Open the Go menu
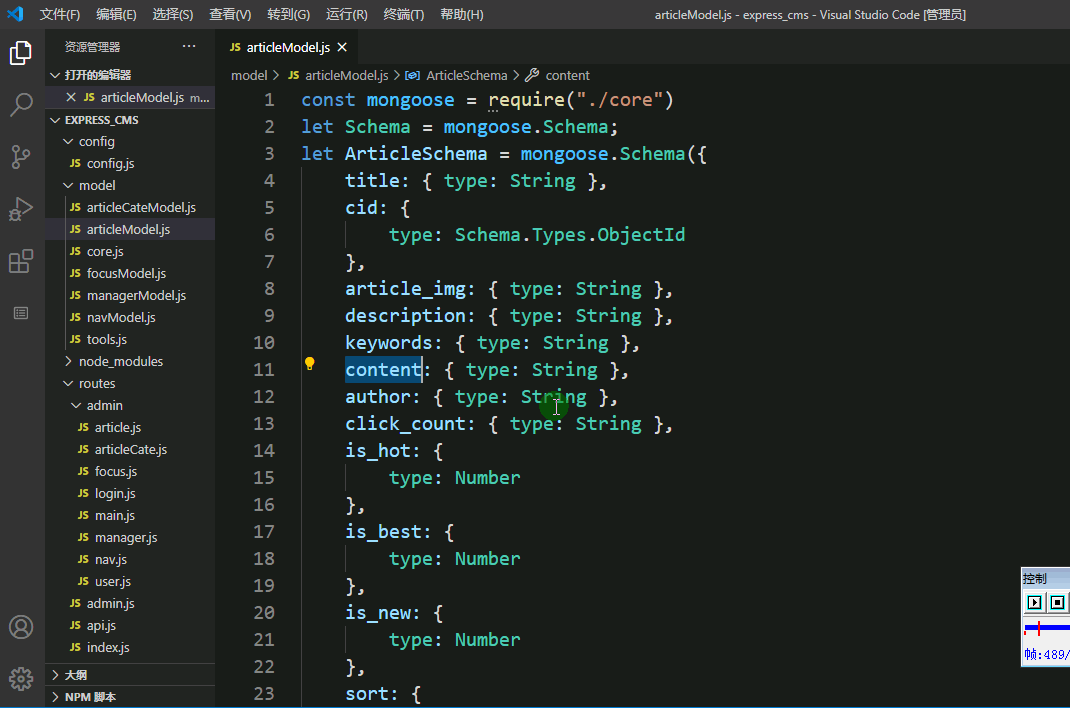1070x708 pixels. coord(288,14)
